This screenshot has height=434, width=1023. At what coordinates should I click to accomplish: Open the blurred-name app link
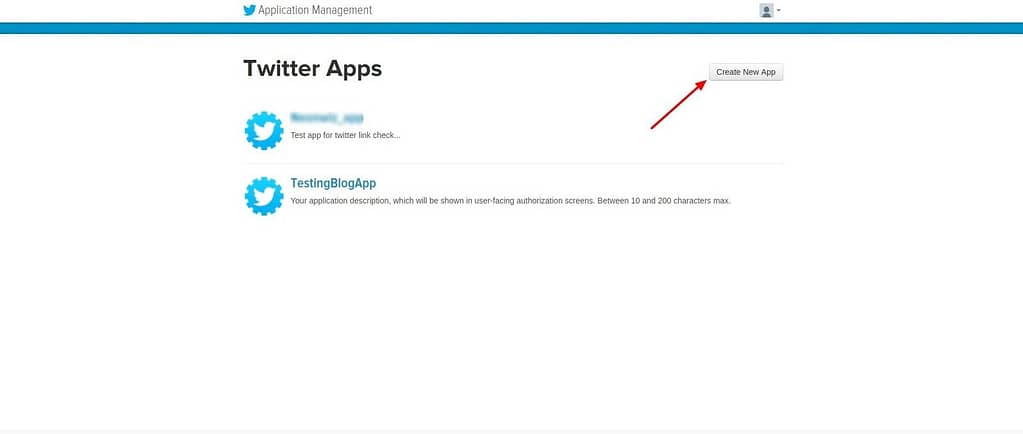pyautogui.click(x=326, y=118)
